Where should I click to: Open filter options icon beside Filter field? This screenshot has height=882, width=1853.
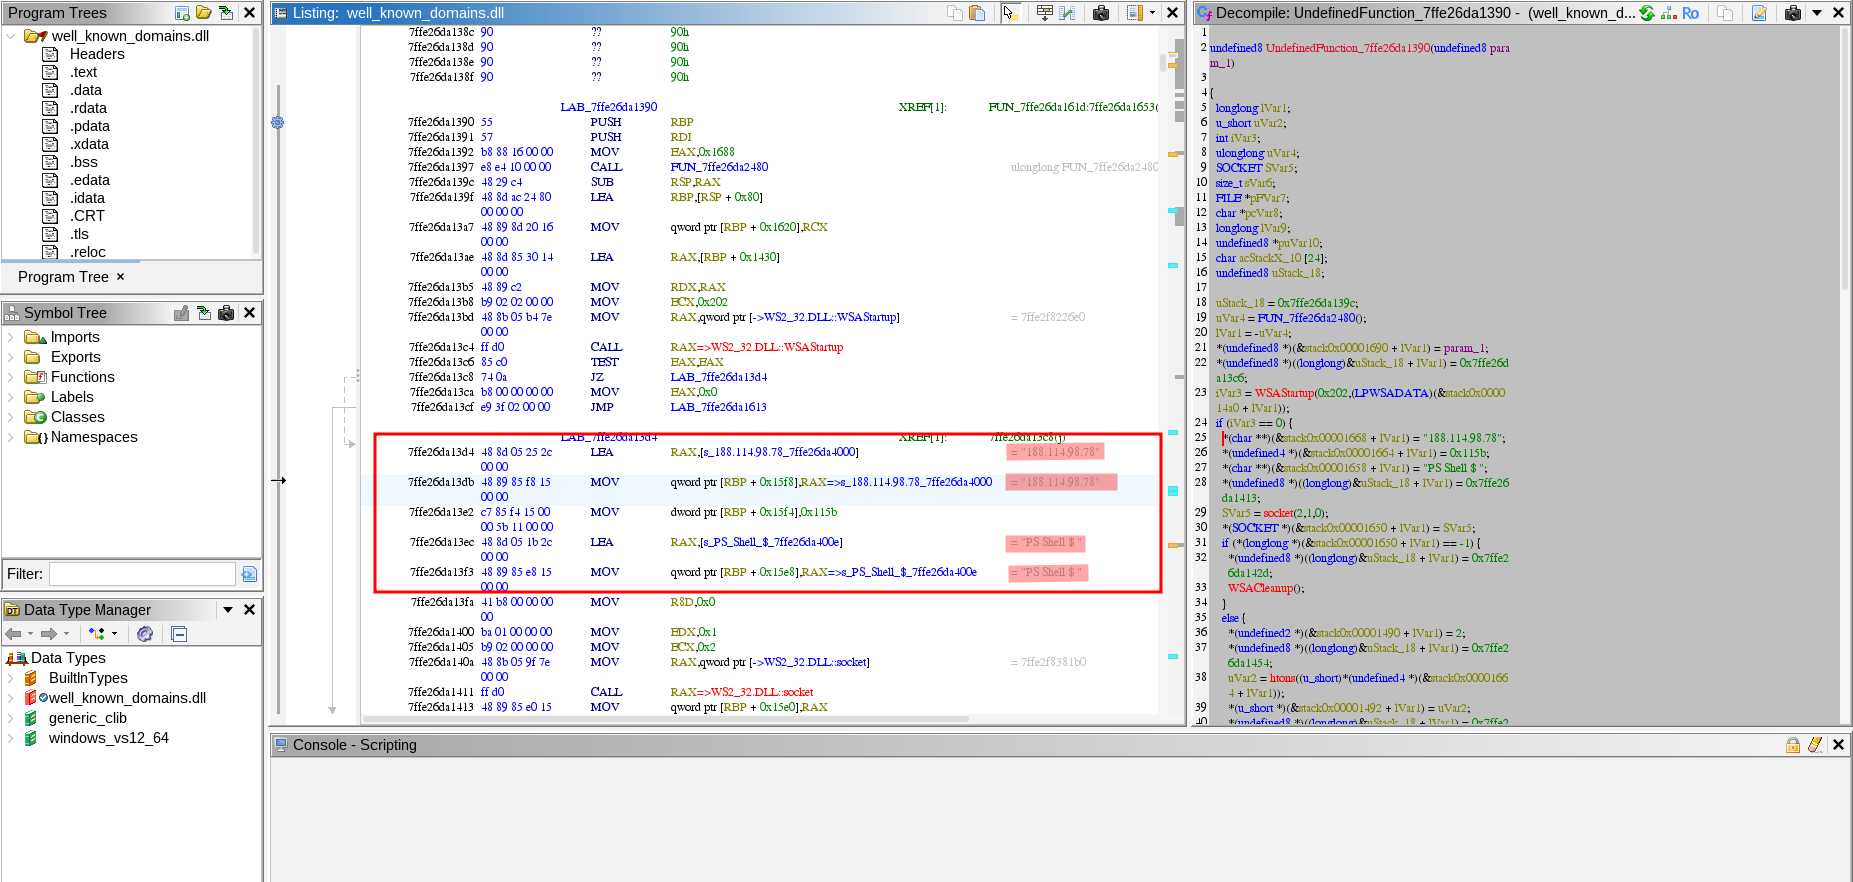coord(249,574)
